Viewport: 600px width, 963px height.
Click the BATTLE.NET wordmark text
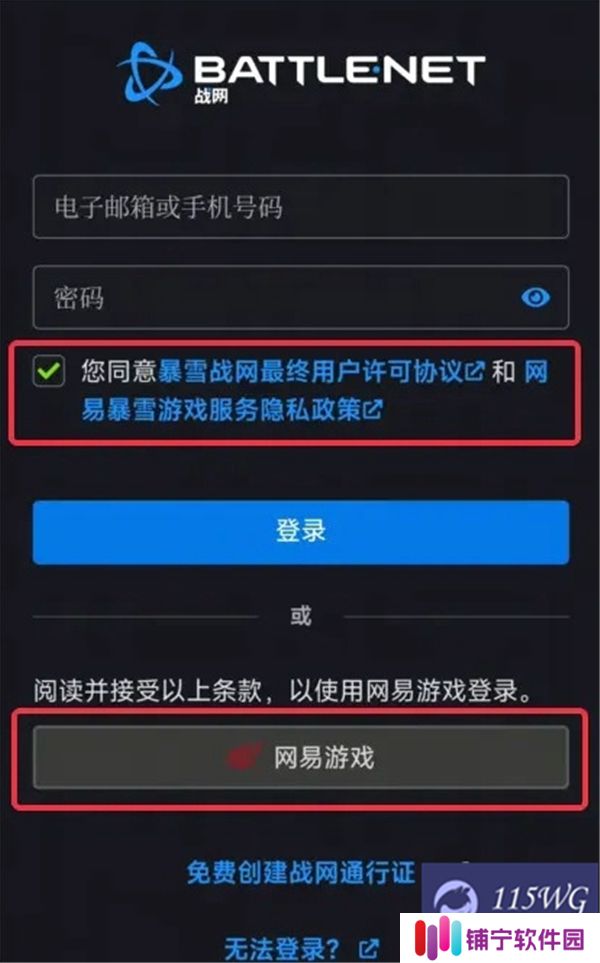click(x=340, y=69)
